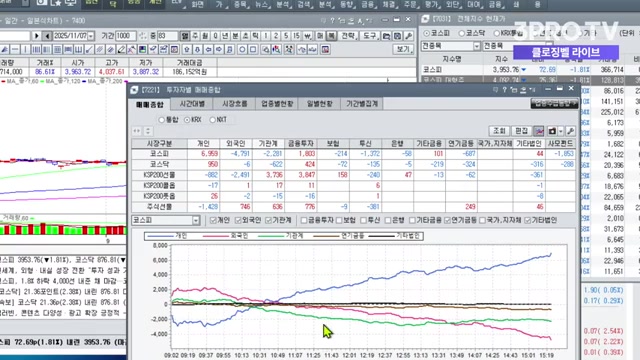Open the date dropdown showing 2025/11/07
The height and width of the screenshot is (360, 640).
[91, 36]
